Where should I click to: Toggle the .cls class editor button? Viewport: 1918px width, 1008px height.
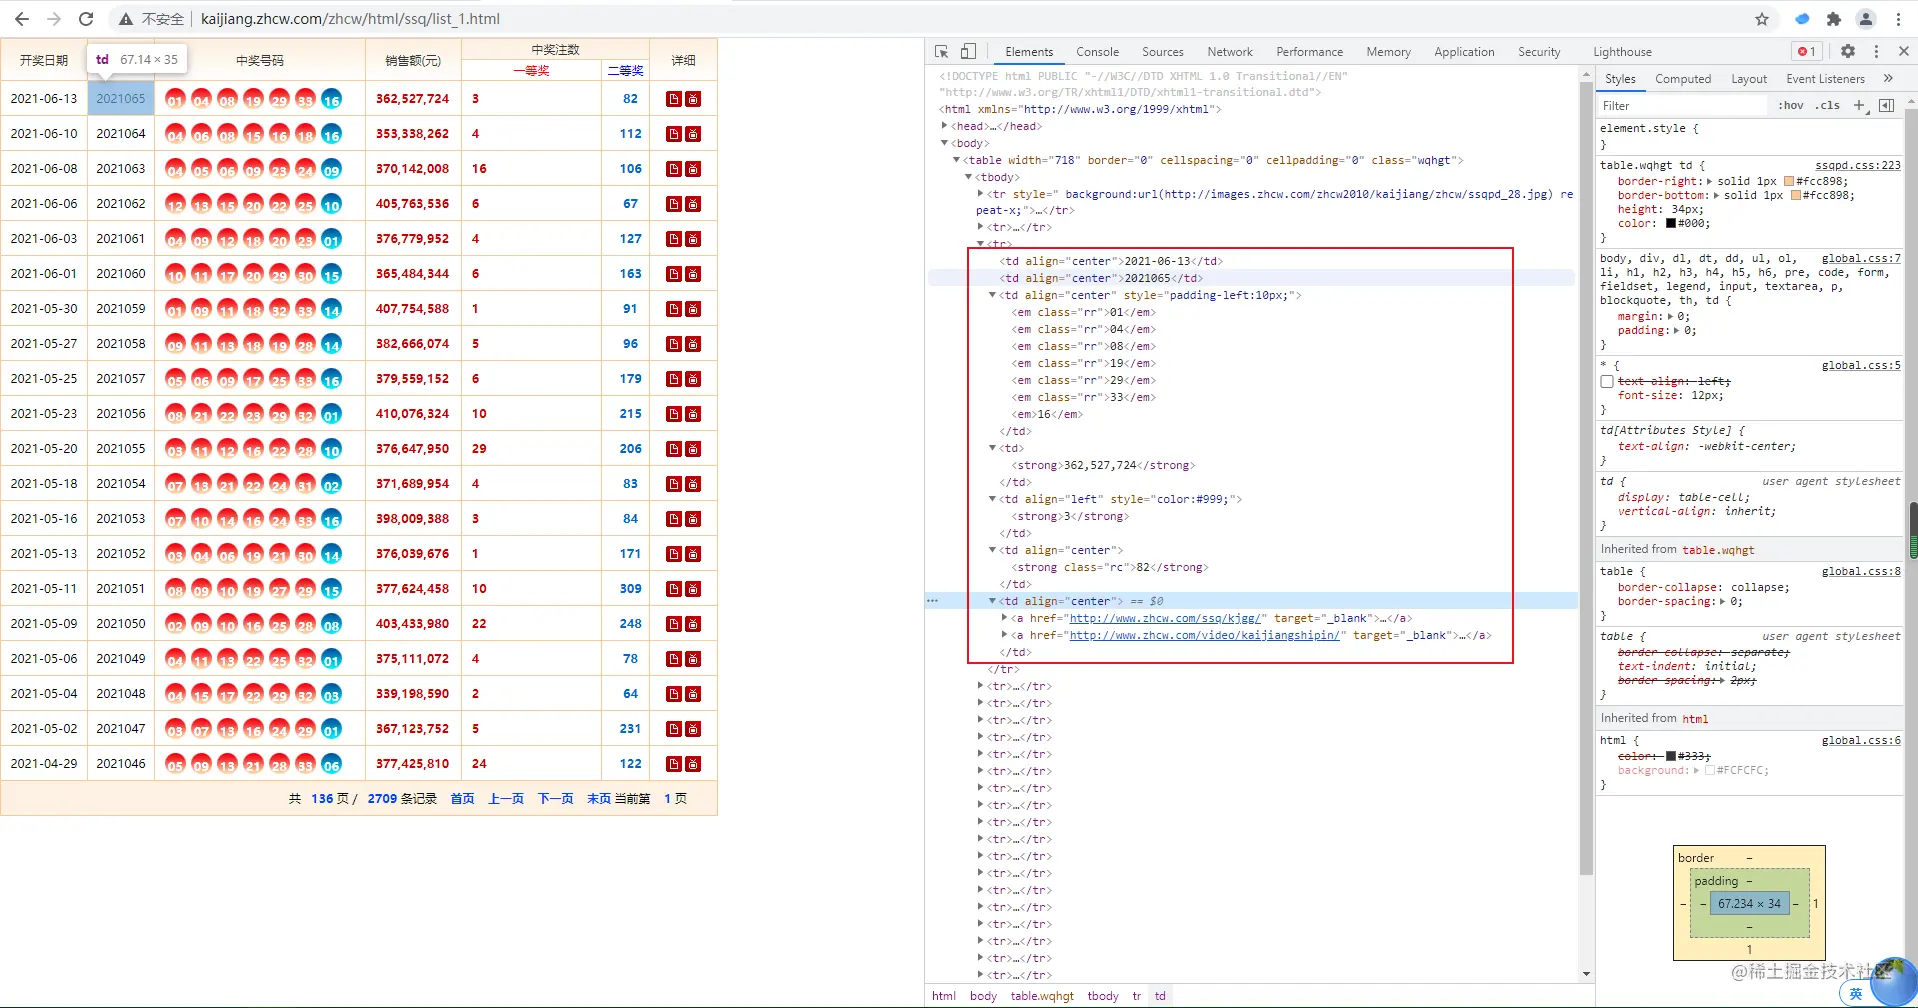pos(1828,105)
